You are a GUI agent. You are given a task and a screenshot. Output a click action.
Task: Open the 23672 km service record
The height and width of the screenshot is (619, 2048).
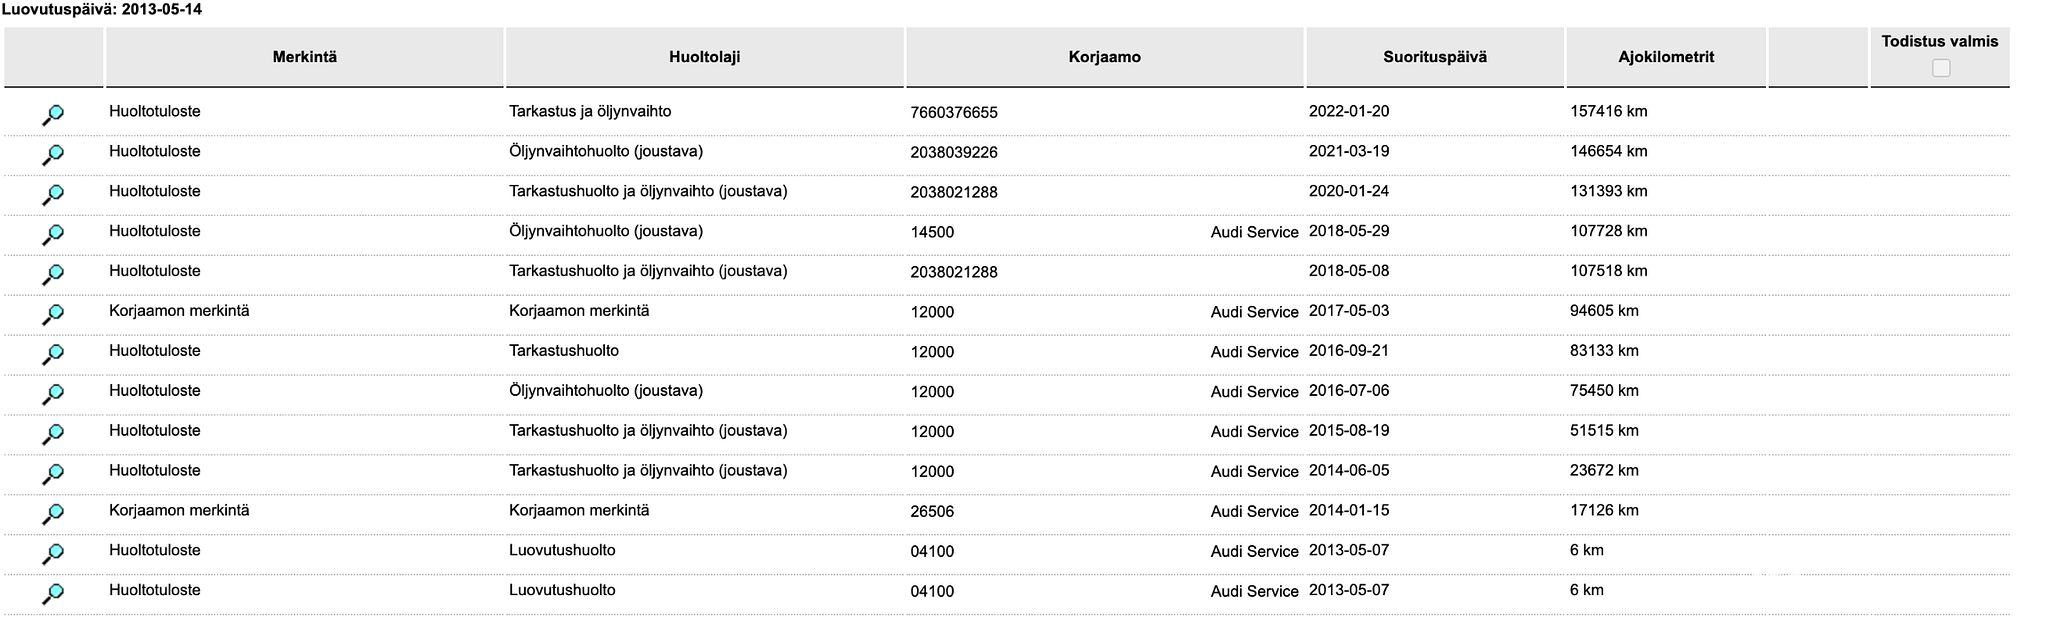(53, 475)
